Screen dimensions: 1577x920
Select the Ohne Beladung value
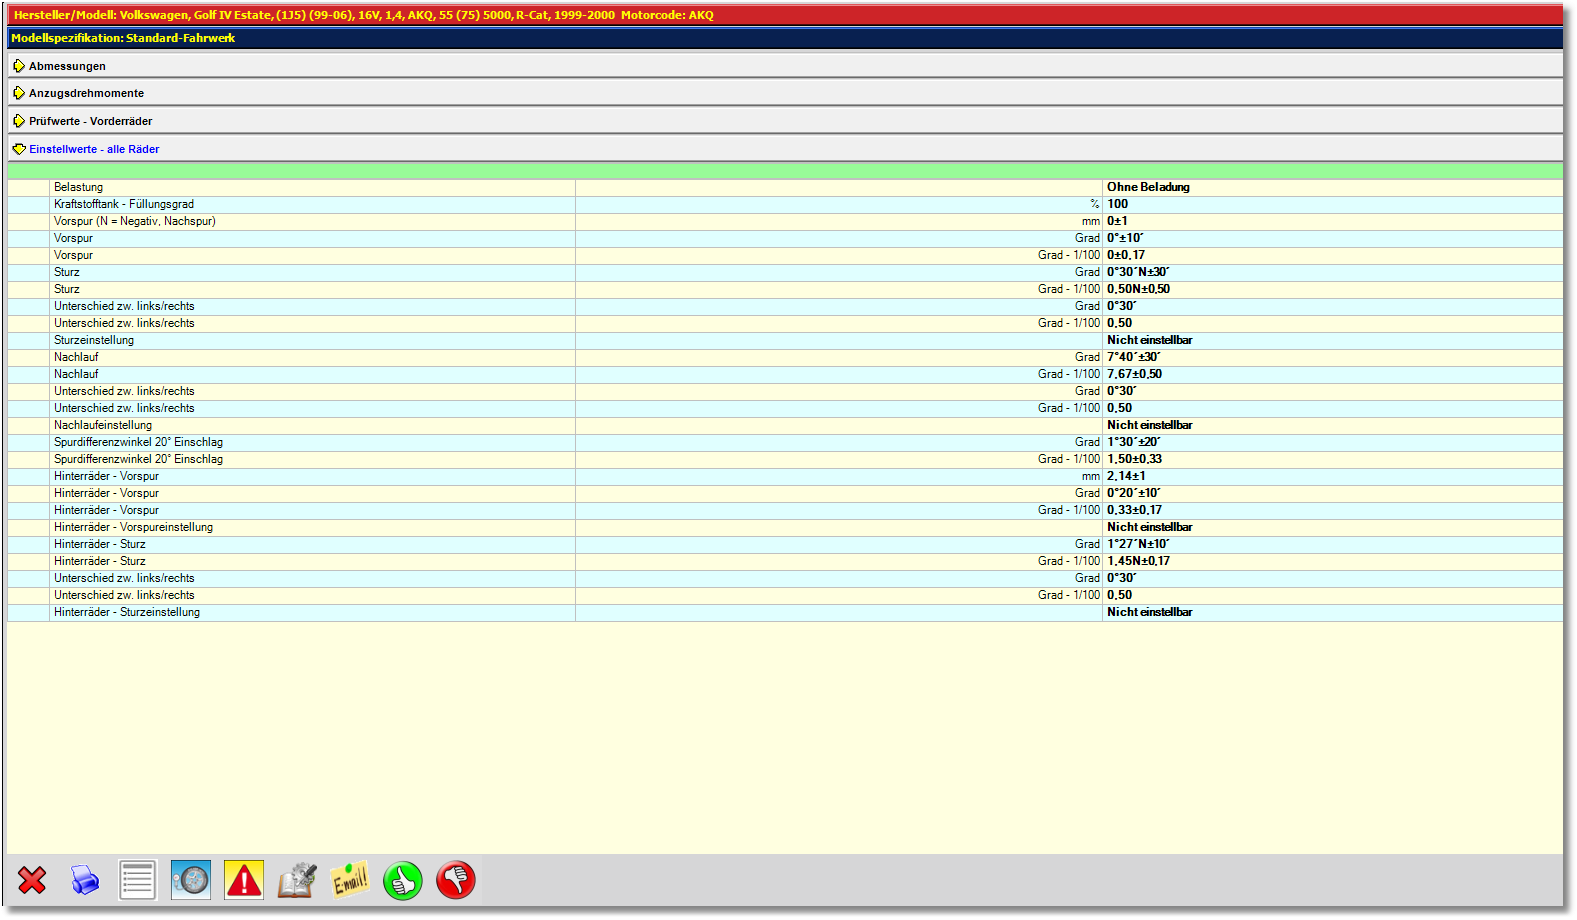[1148, 187]
